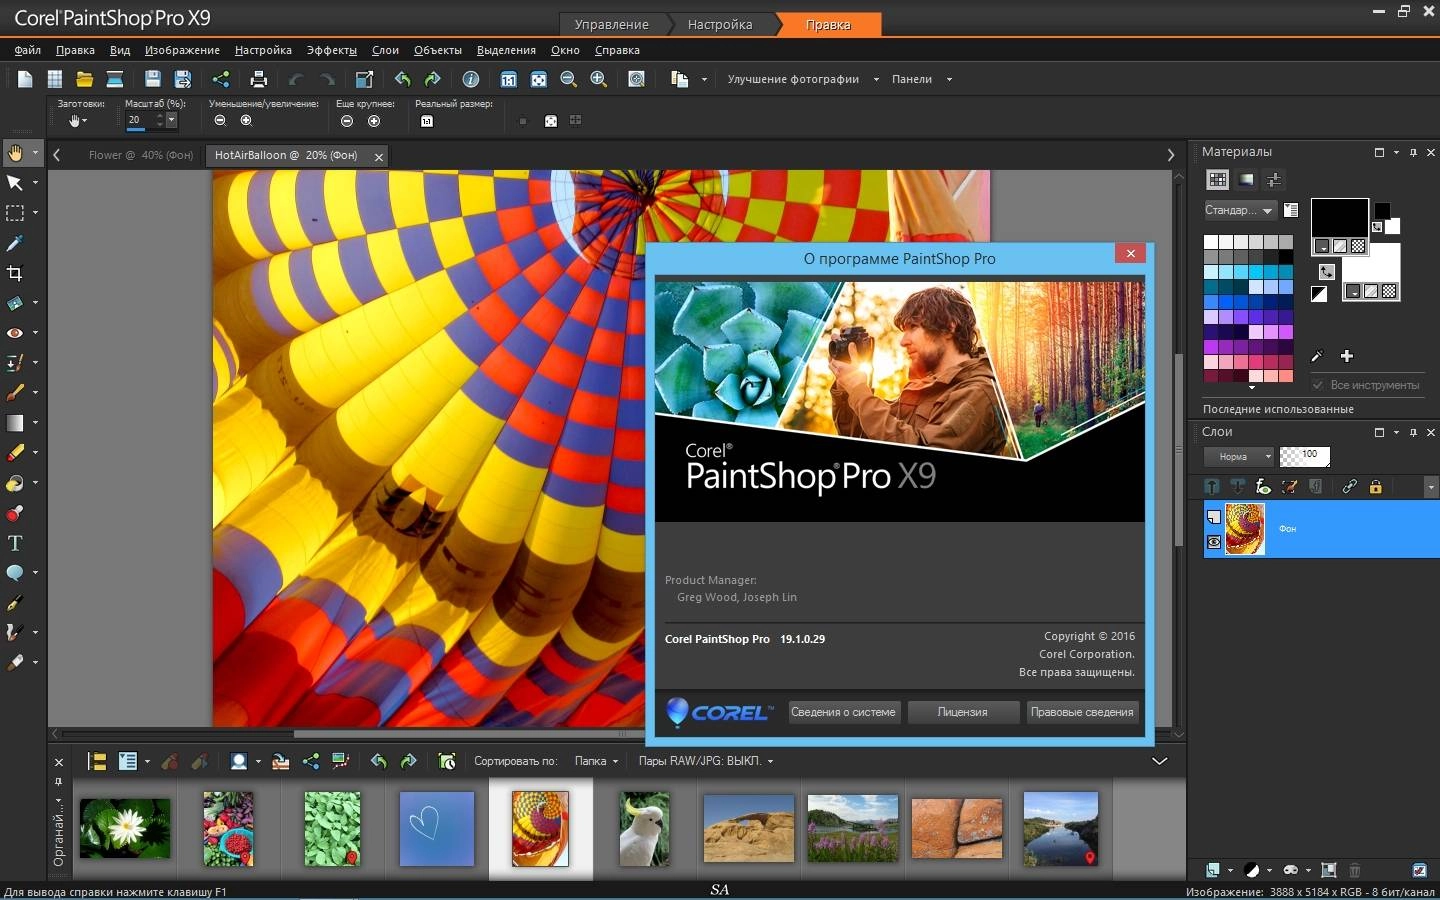This screenshot has width=1440, height=900.
Task: Toggle the Все инструменты checkbox
Action: (x=1318, y=385)
